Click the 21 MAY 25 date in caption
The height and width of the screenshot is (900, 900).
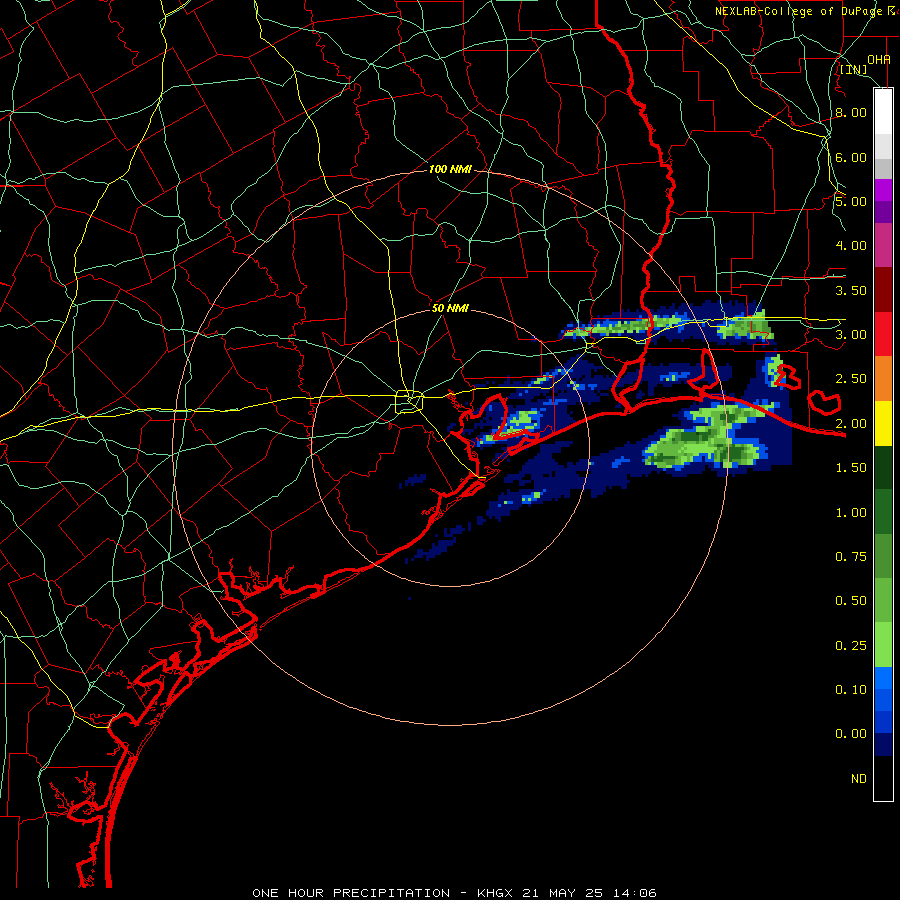[x=563, y=893]
